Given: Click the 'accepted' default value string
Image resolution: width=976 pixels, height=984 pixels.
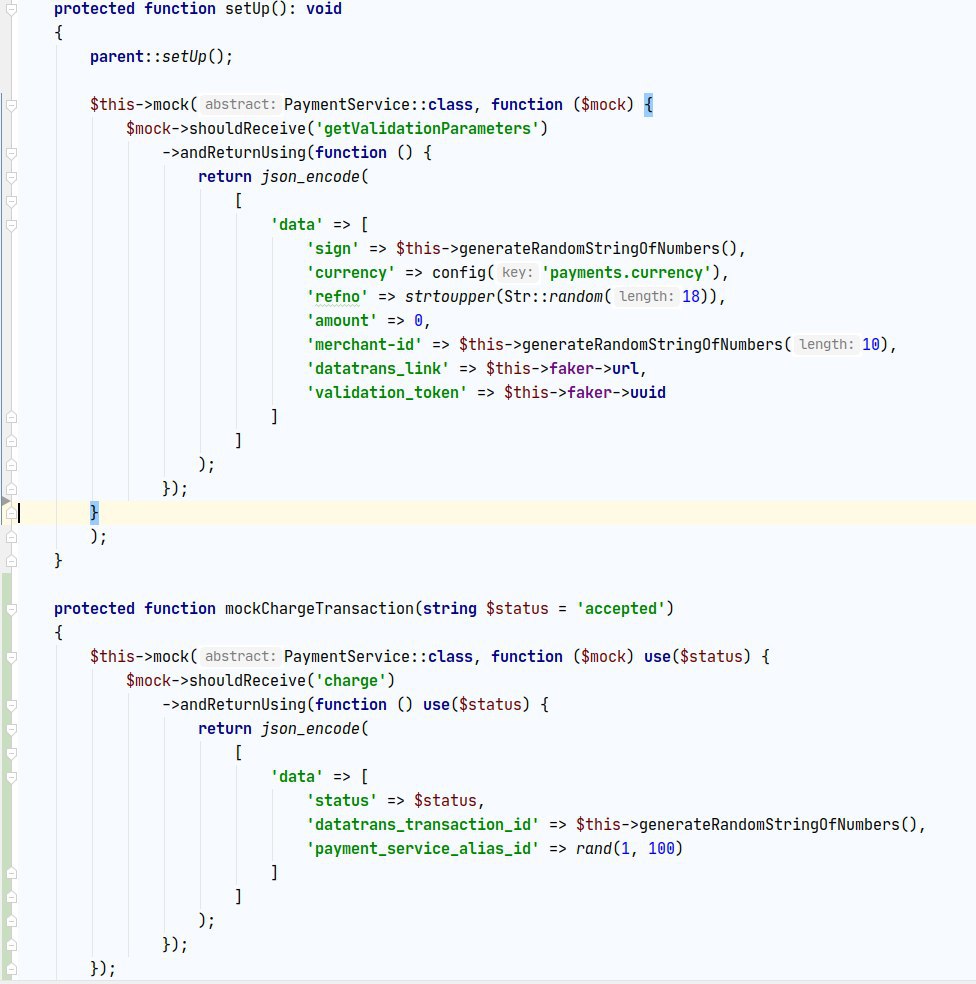Looking at the screenshot, I should (x=621, y=609).
